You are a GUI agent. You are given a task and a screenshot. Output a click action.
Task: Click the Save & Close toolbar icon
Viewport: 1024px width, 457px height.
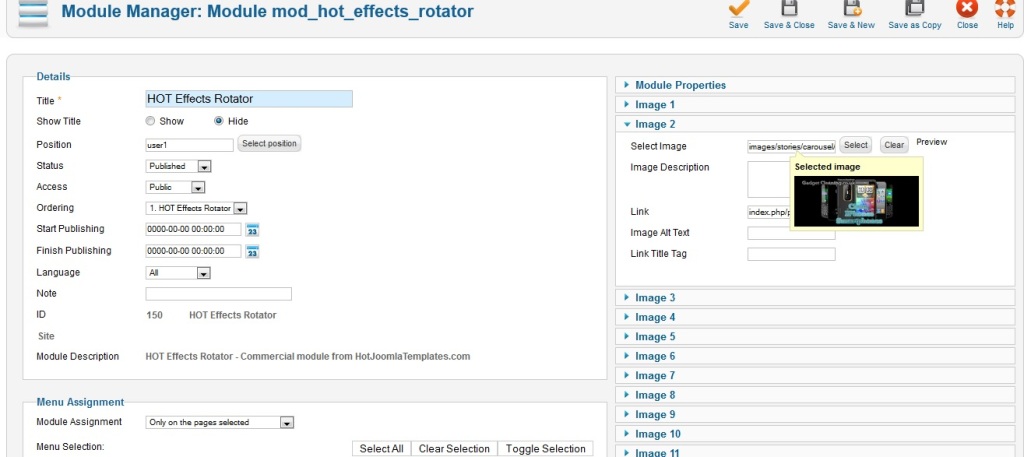[789, 7]
